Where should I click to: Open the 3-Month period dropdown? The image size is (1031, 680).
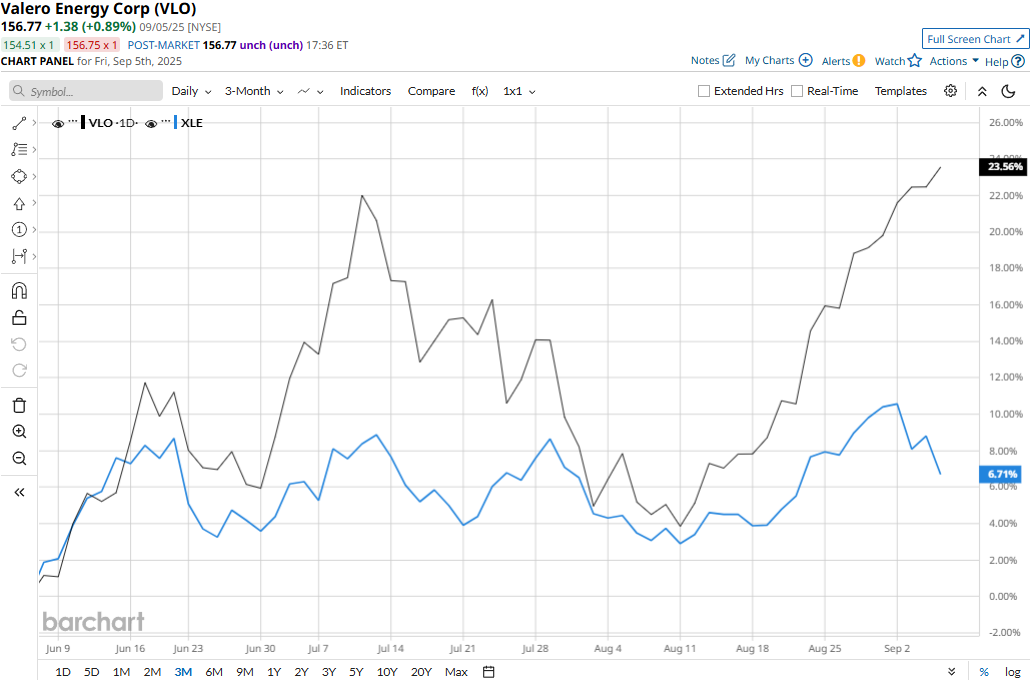coord(254,91)
